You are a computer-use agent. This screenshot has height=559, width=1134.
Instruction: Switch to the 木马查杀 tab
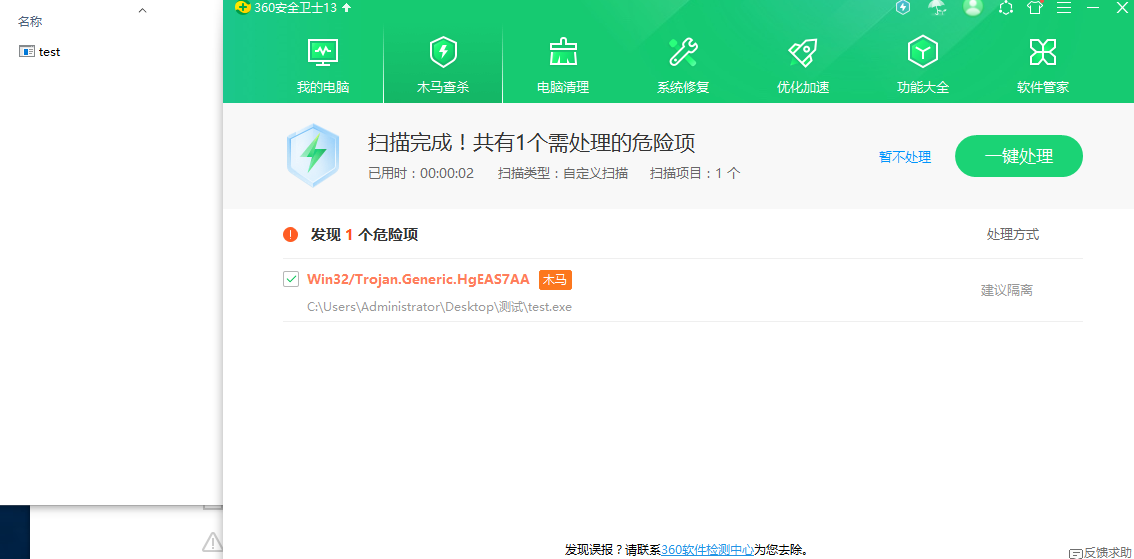(x=443, y=66)
